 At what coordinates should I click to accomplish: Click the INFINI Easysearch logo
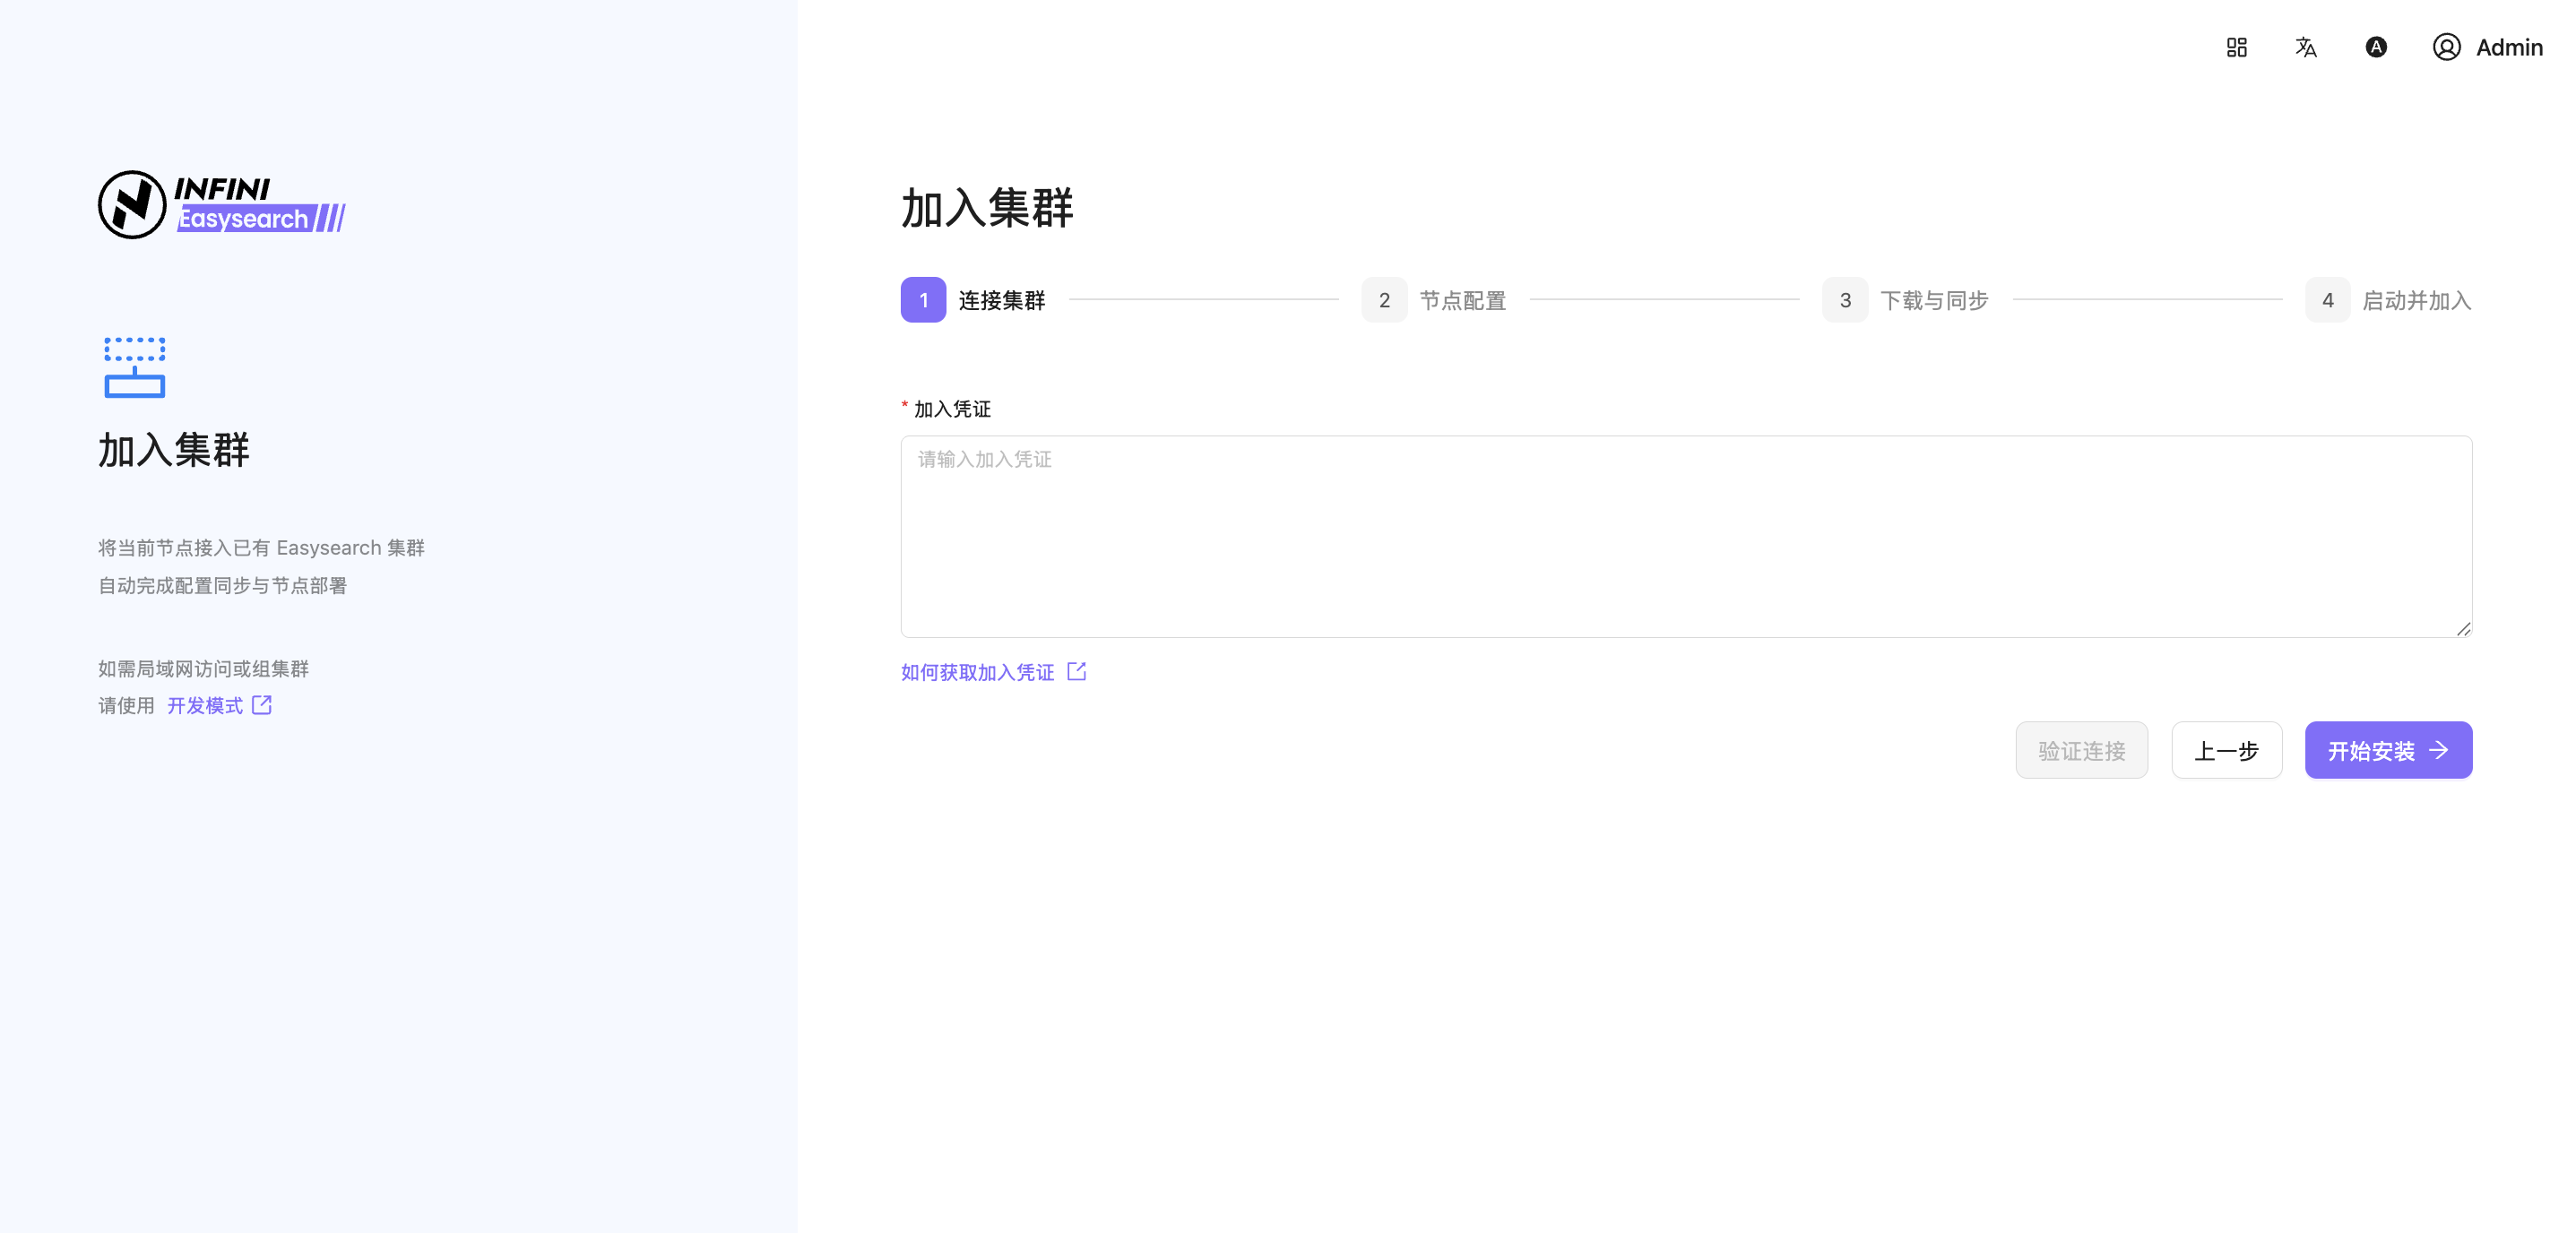[222, 204]
